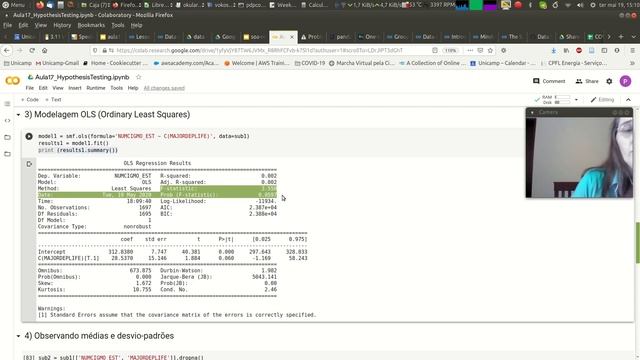Open Firefox Bookmarks menu
The height and width of the screenshot is (360, 640).
pyautogui.click(x=91, y=25)
